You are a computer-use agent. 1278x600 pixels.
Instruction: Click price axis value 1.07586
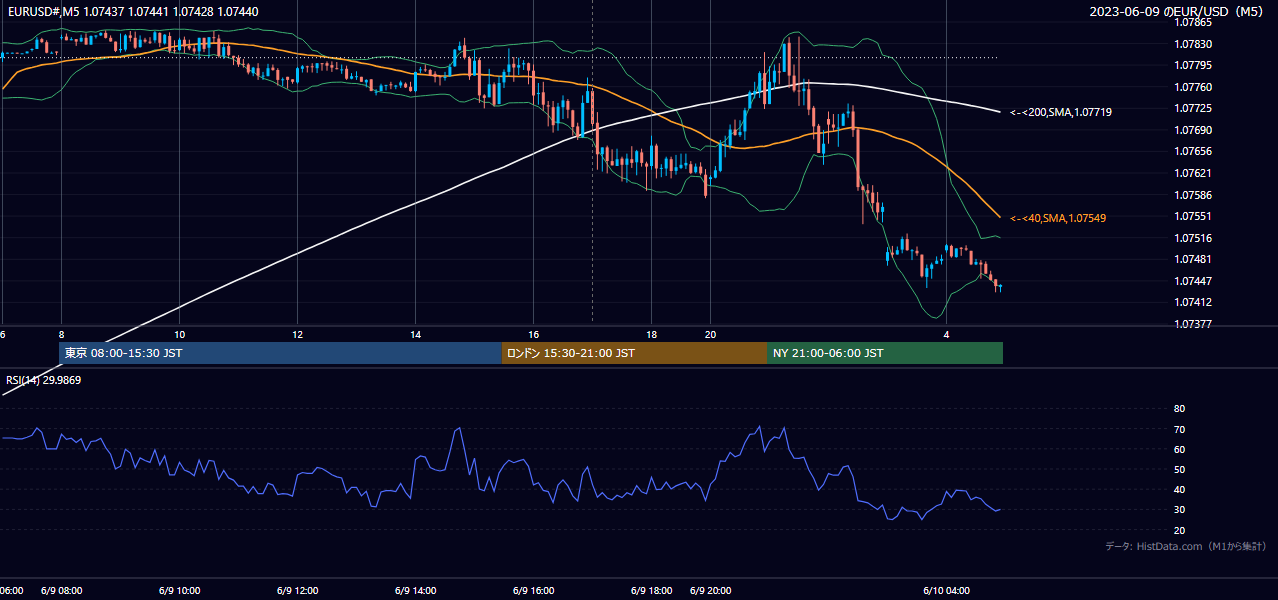1193,195
